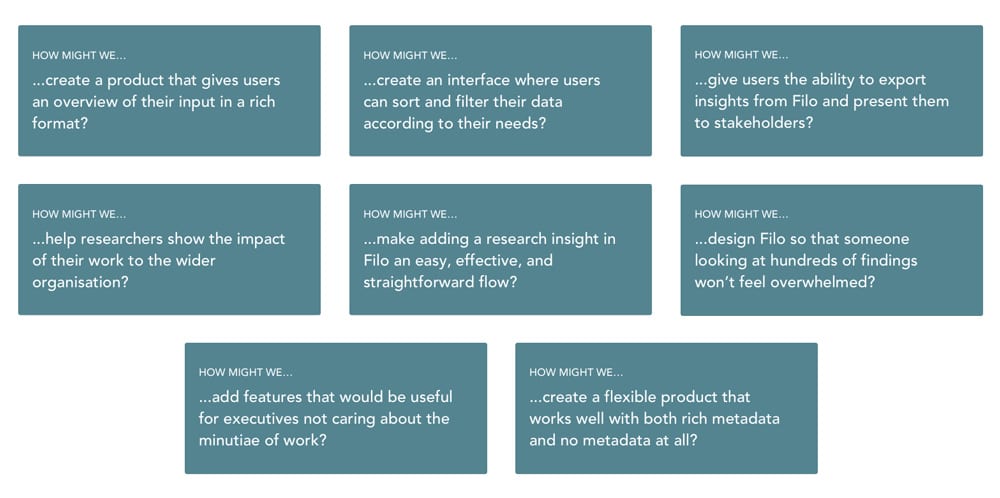The width and height of the screenshot is (1000, 498).
Task: Click 'HOW MIGHT WE' heading on export insights card
Action: 741,55
